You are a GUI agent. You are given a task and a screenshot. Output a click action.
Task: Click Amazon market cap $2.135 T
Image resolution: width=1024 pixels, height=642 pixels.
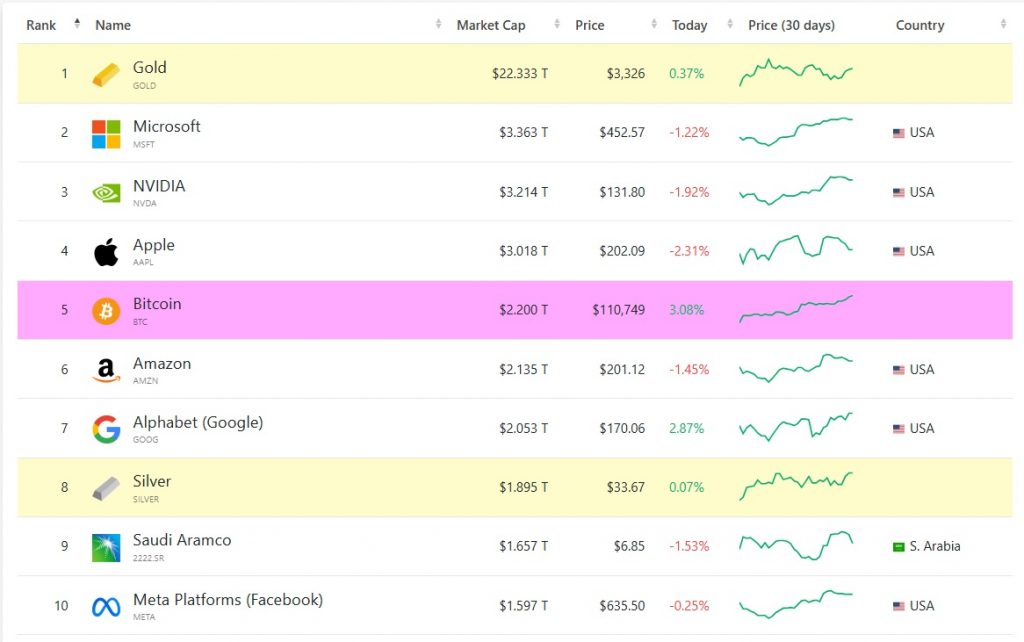524,370
